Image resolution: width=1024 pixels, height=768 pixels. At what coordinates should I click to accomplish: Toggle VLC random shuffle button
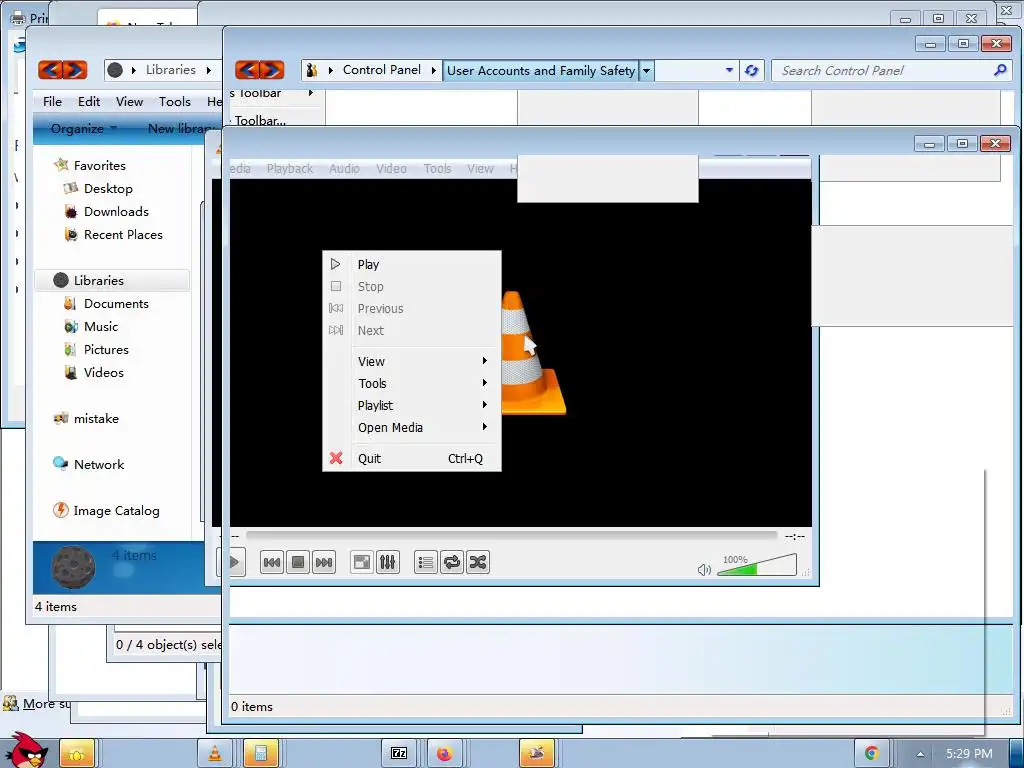[x=477, y=562]
